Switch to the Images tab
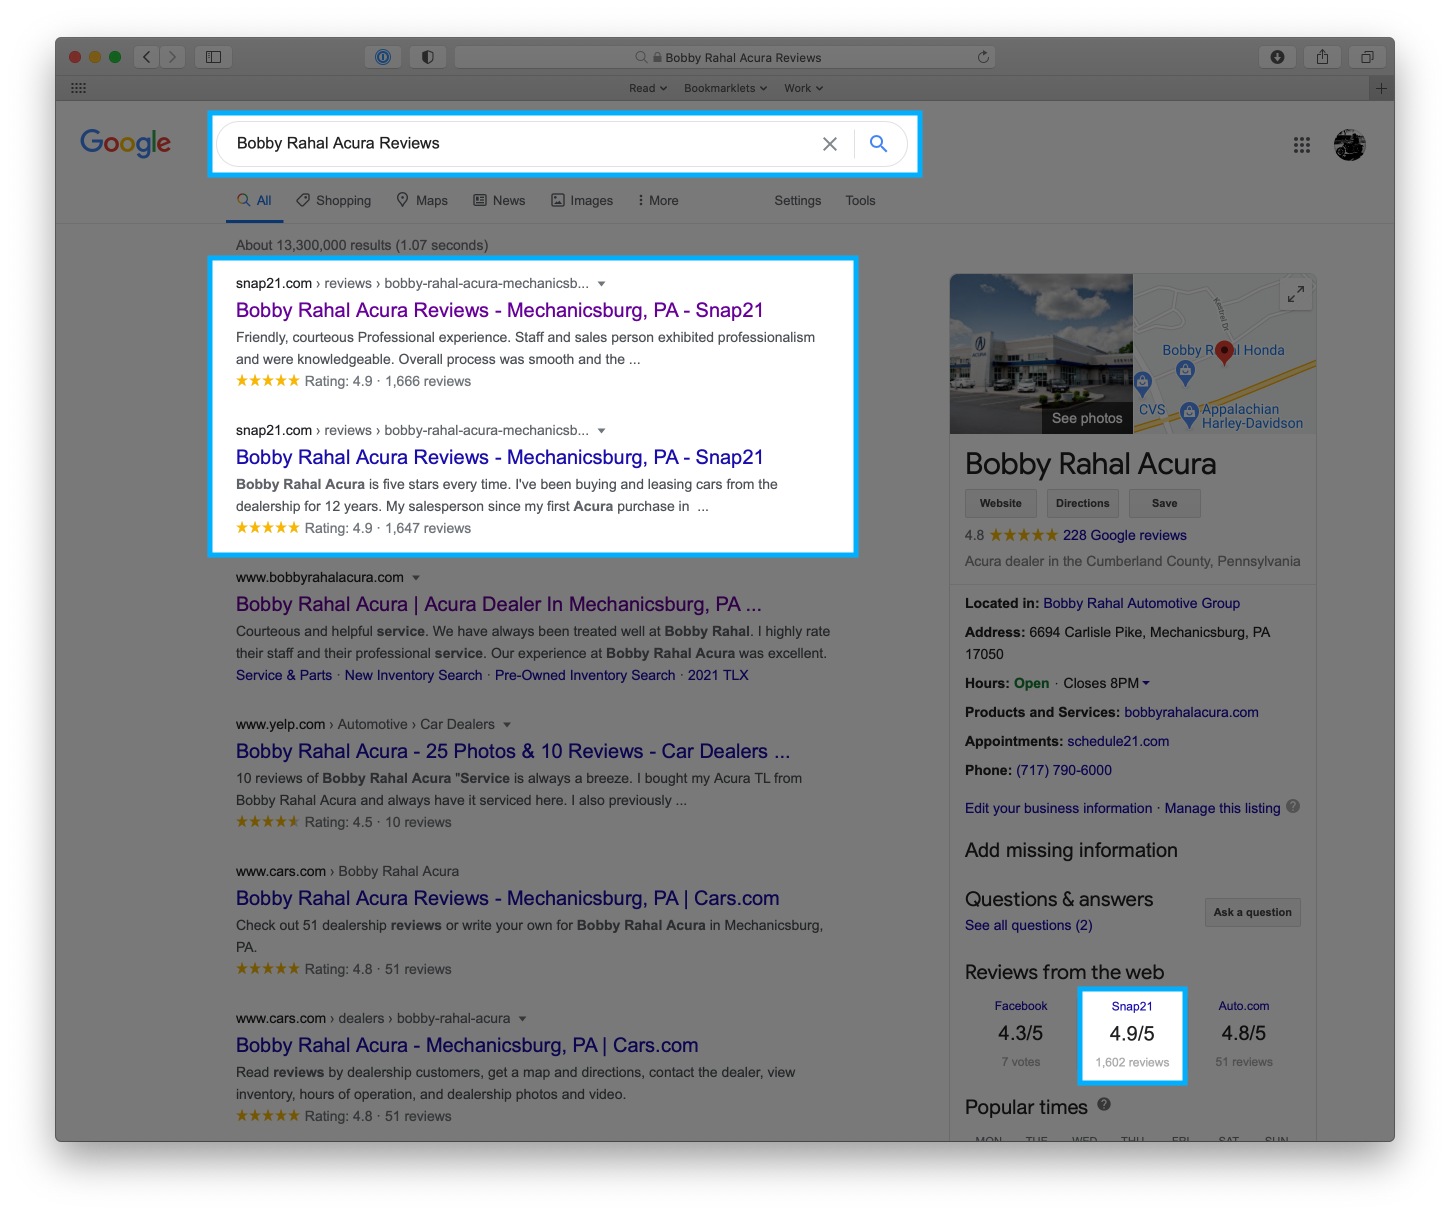This screenshot has height=1215, width=1450. pyautogui.click(x=582, y=200)
